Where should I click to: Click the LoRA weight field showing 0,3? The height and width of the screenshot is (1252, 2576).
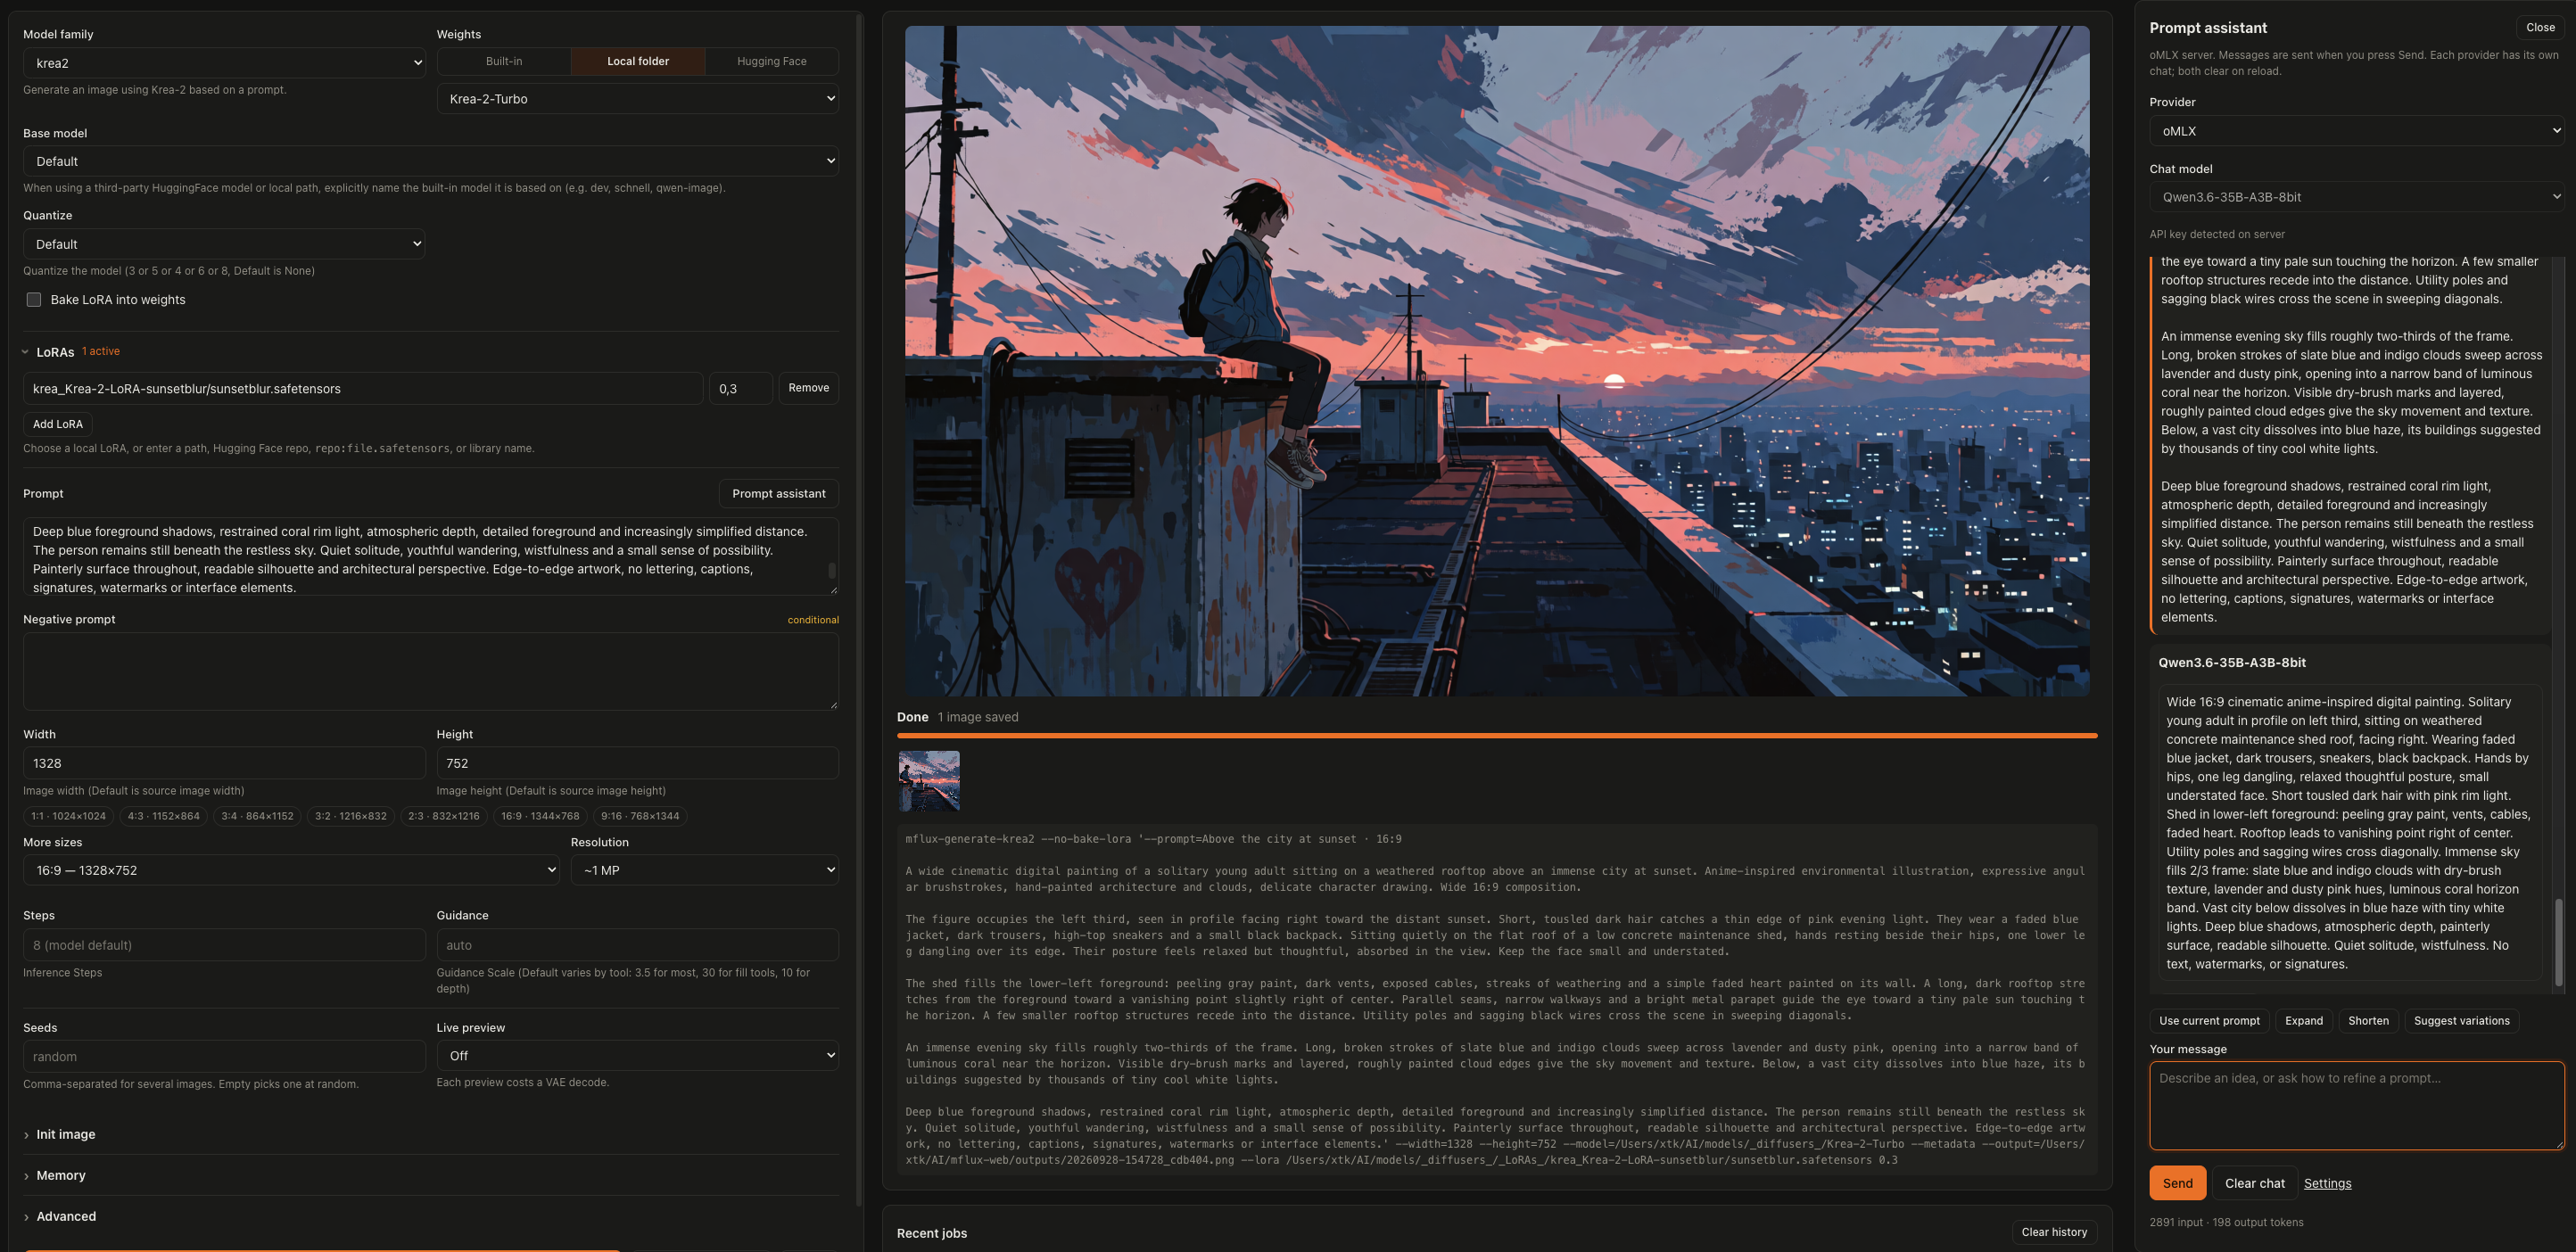click(740, 388)
